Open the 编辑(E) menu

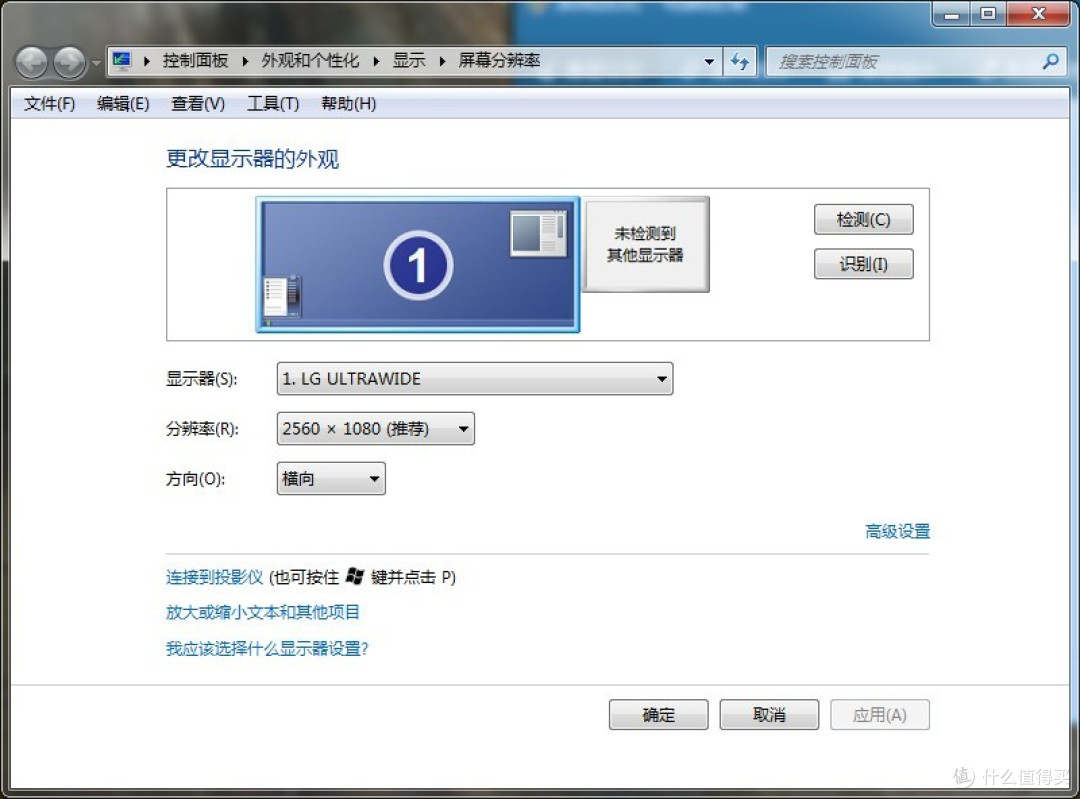pyautogui.click(x=123, y=103)
